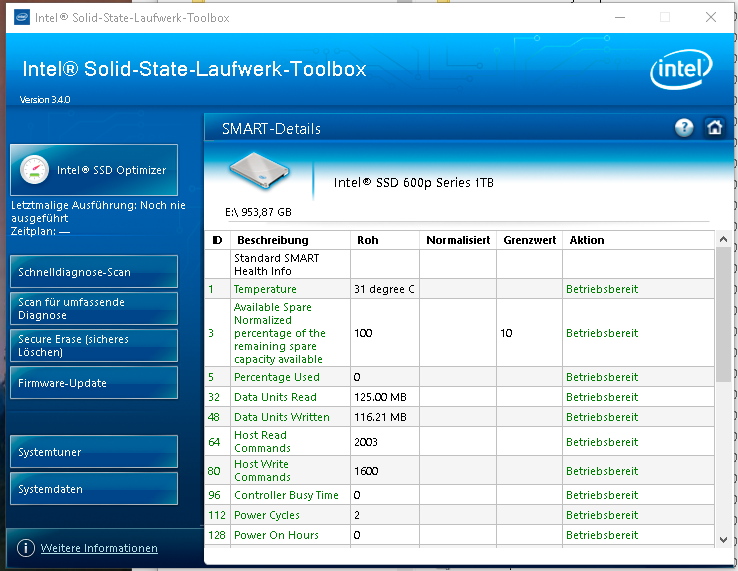Start Scan für umfassende Diagnose
This screenshot has height=571, width=738.
pyautogui.click(x=94, y=309)
